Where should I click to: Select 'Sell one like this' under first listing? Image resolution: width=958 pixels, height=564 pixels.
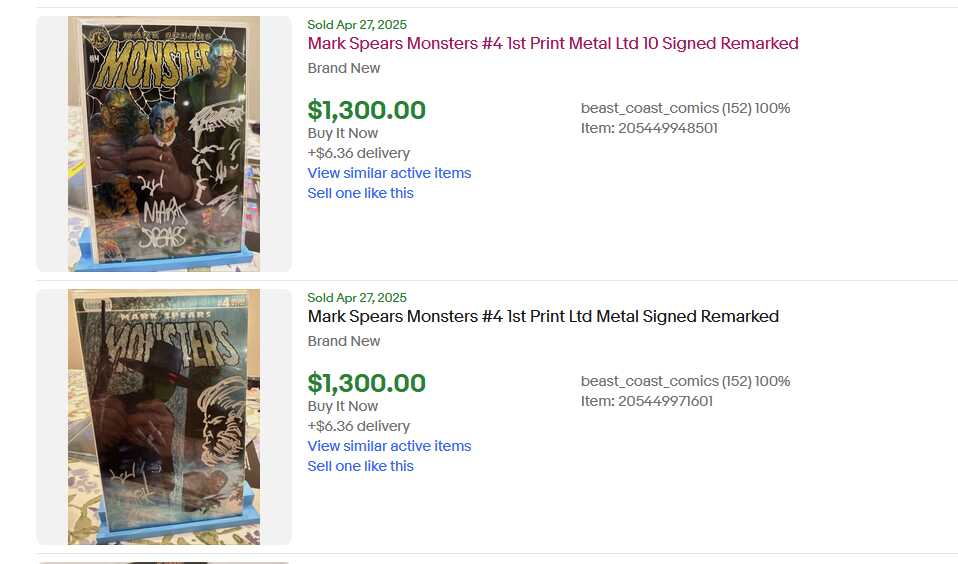pos(360,193)
